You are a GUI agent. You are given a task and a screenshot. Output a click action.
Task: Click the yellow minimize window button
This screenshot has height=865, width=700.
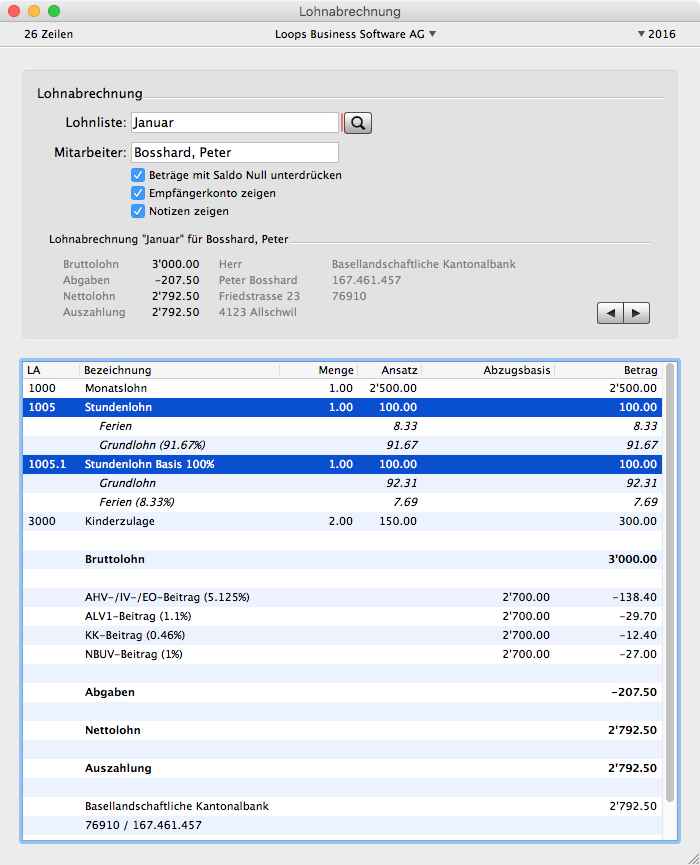34,11
